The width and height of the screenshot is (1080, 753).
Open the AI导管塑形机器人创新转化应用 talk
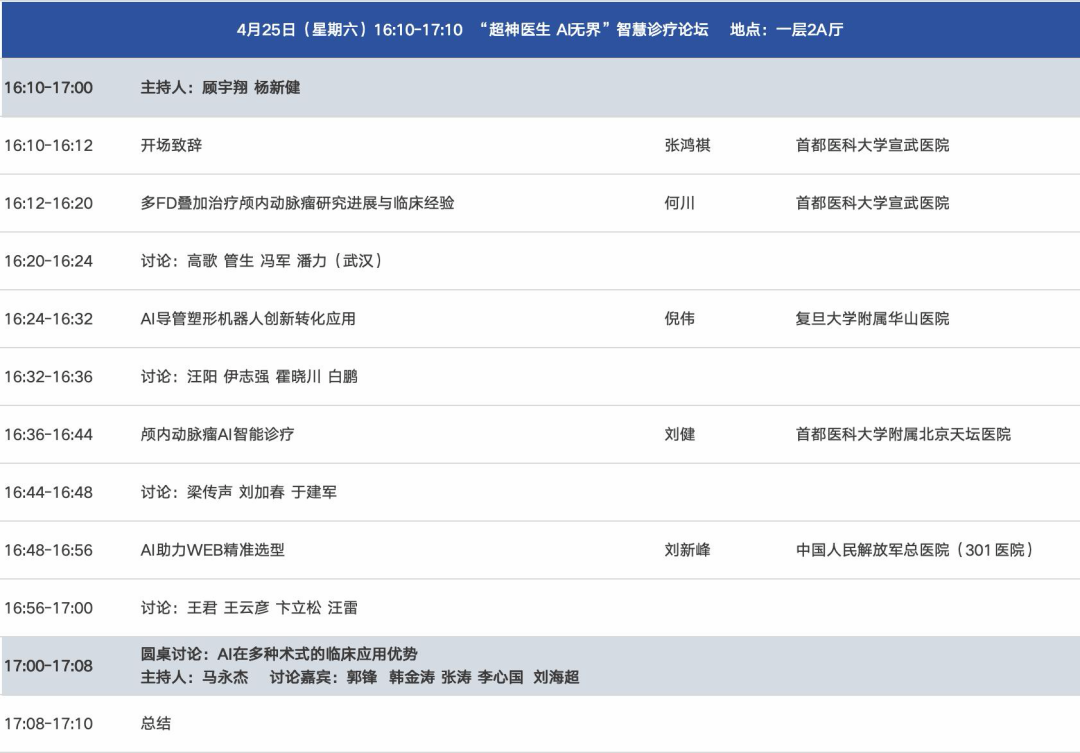click(x=248, y=319)
